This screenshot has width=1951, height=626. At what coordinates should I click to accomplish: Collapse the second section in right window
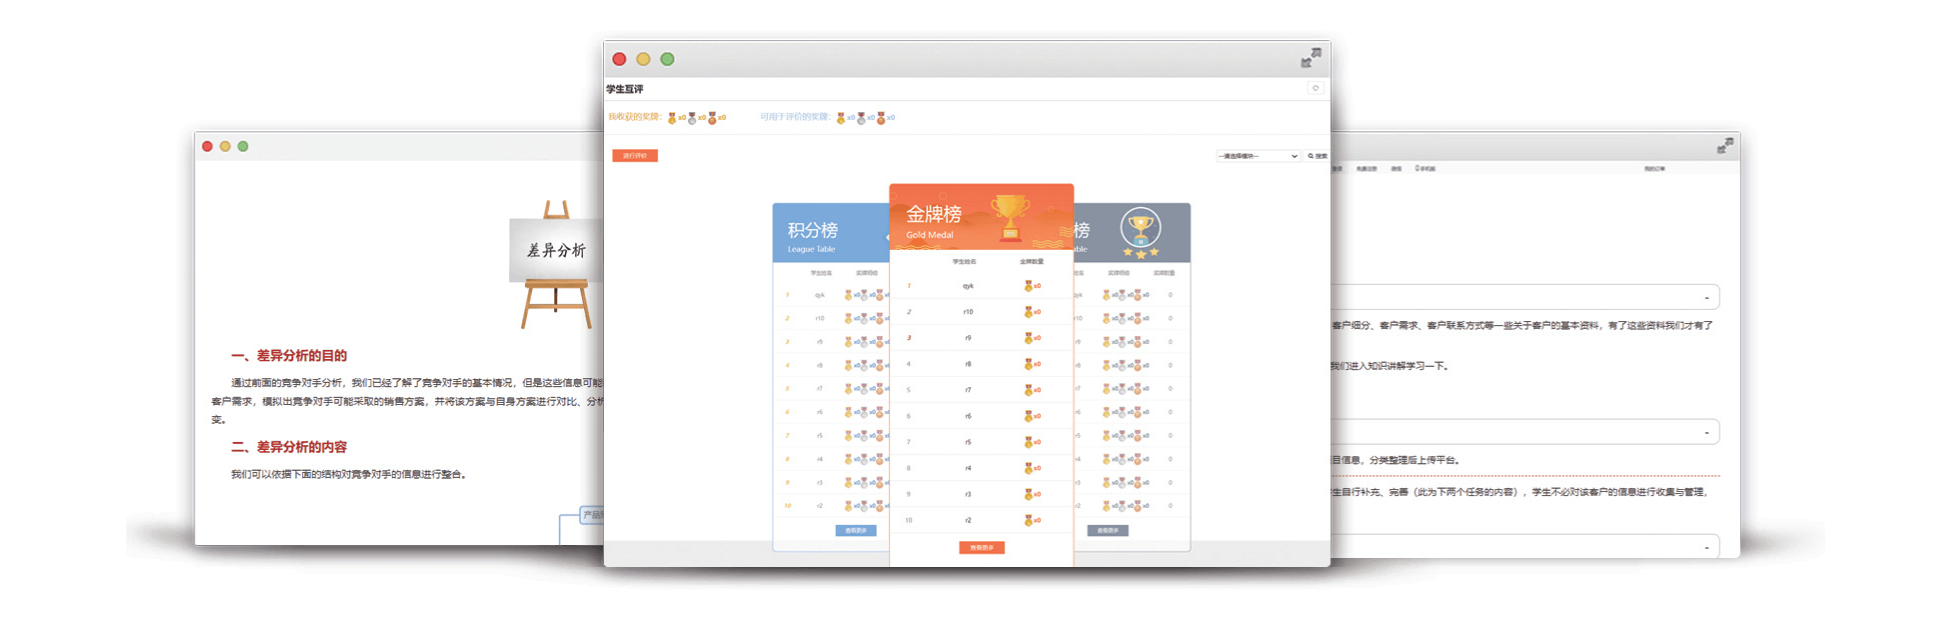1706,433
